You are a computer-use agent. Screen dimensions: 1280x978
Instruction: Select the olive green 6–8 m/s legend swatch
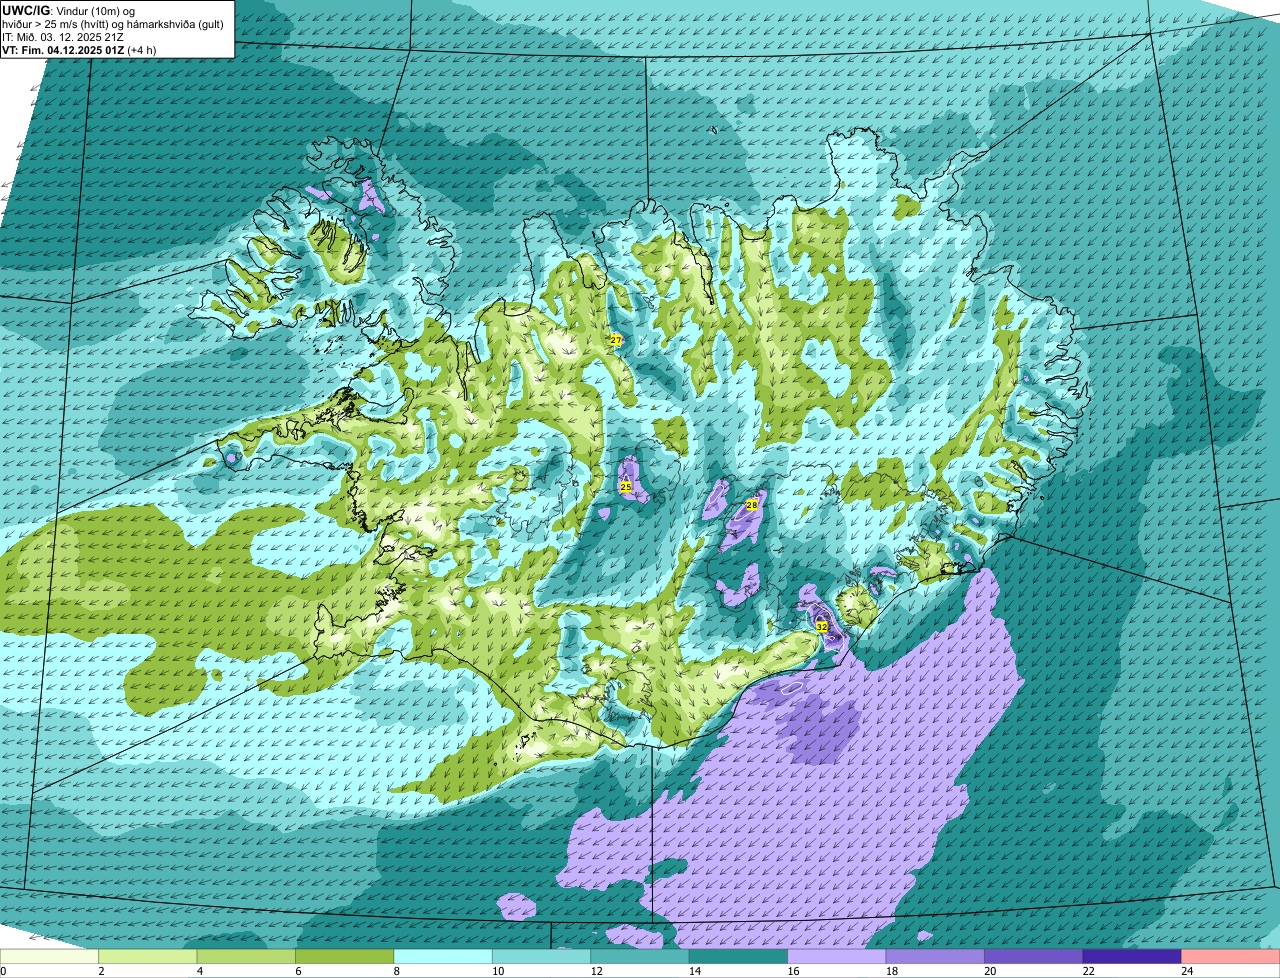[344, 956]
